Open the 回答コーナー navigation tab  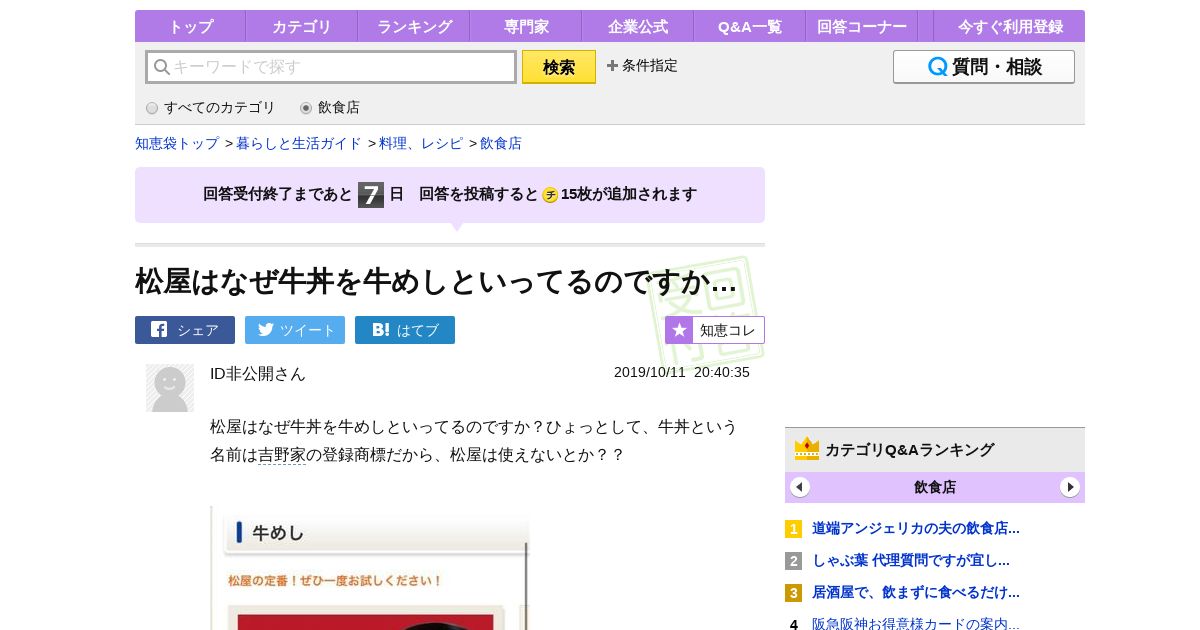tap(861, 26)
